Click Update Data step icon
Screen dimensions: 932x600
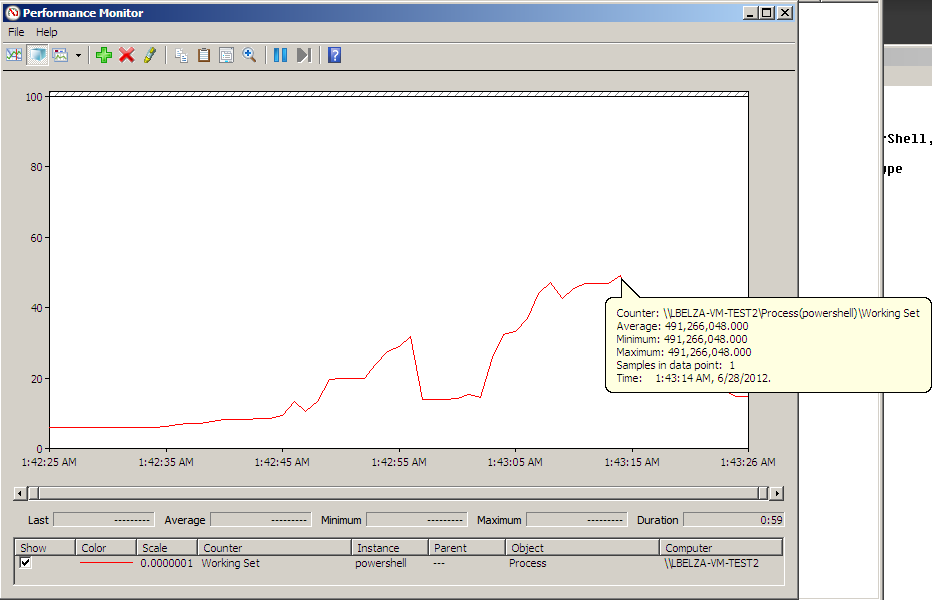[304, 55]
